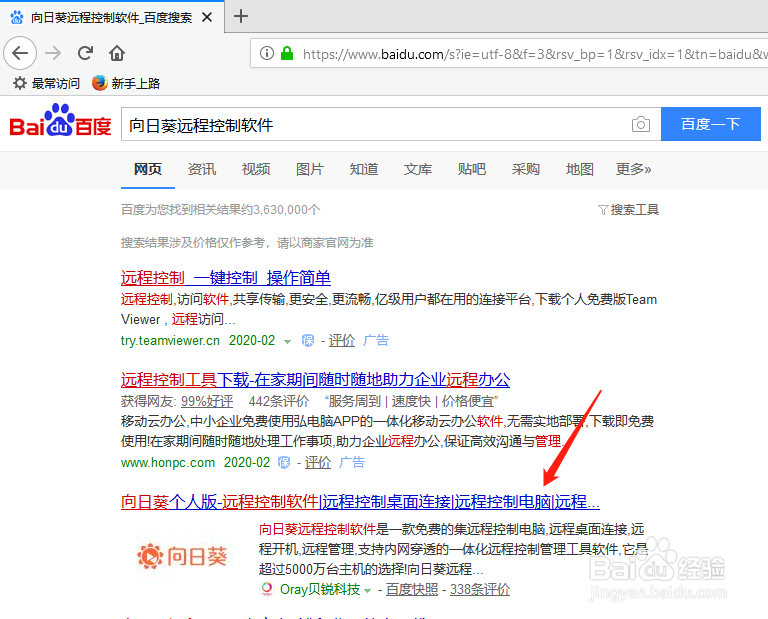Click 评价 link on honpc result

point(318,462)
